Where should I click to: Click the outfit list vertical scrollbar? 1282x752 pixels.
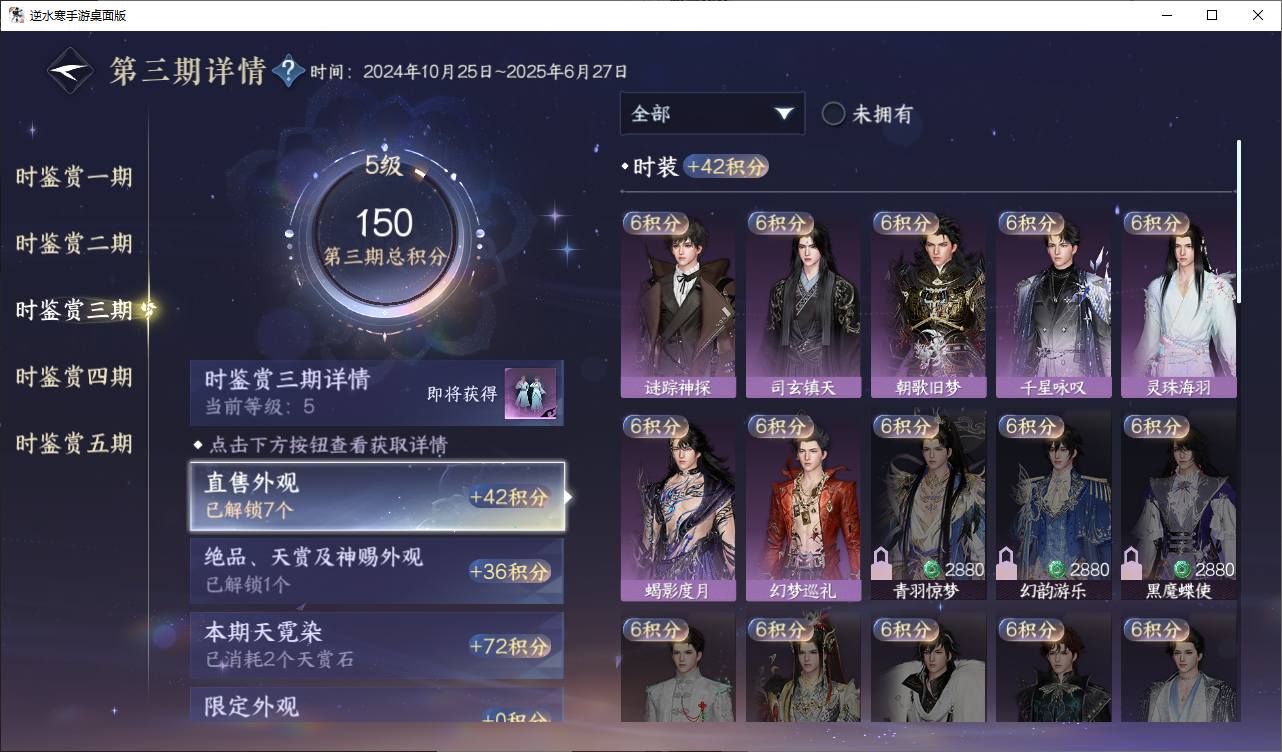point(1239,221)
